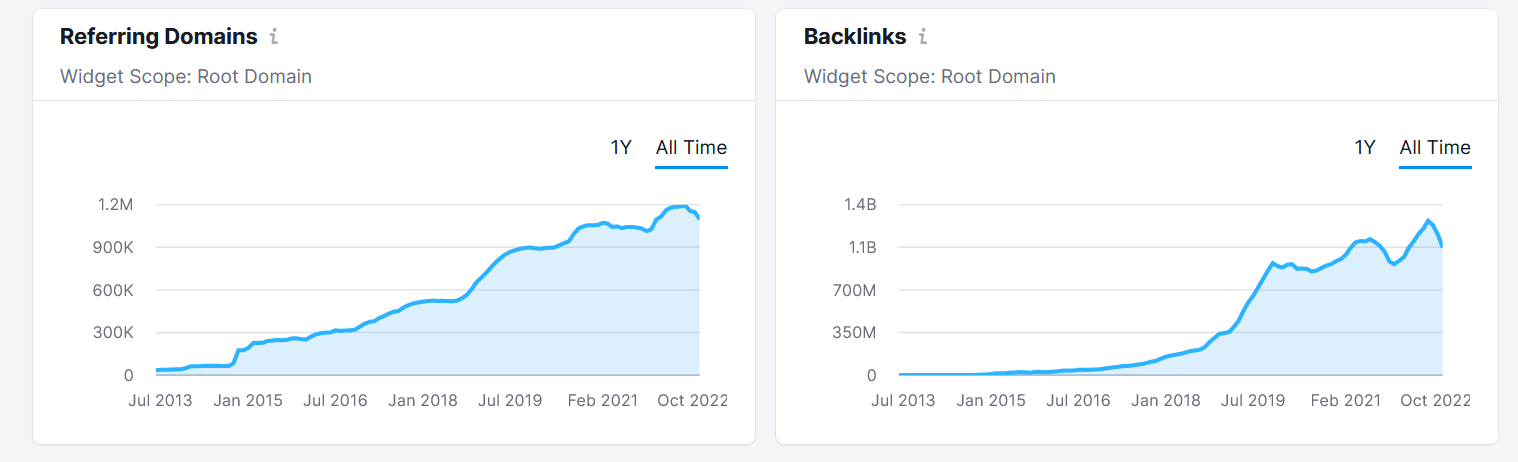This screenshot has height=462, width=1518.
Task: Open info icon beside Referring Domains title
Action: pos(274,37)
